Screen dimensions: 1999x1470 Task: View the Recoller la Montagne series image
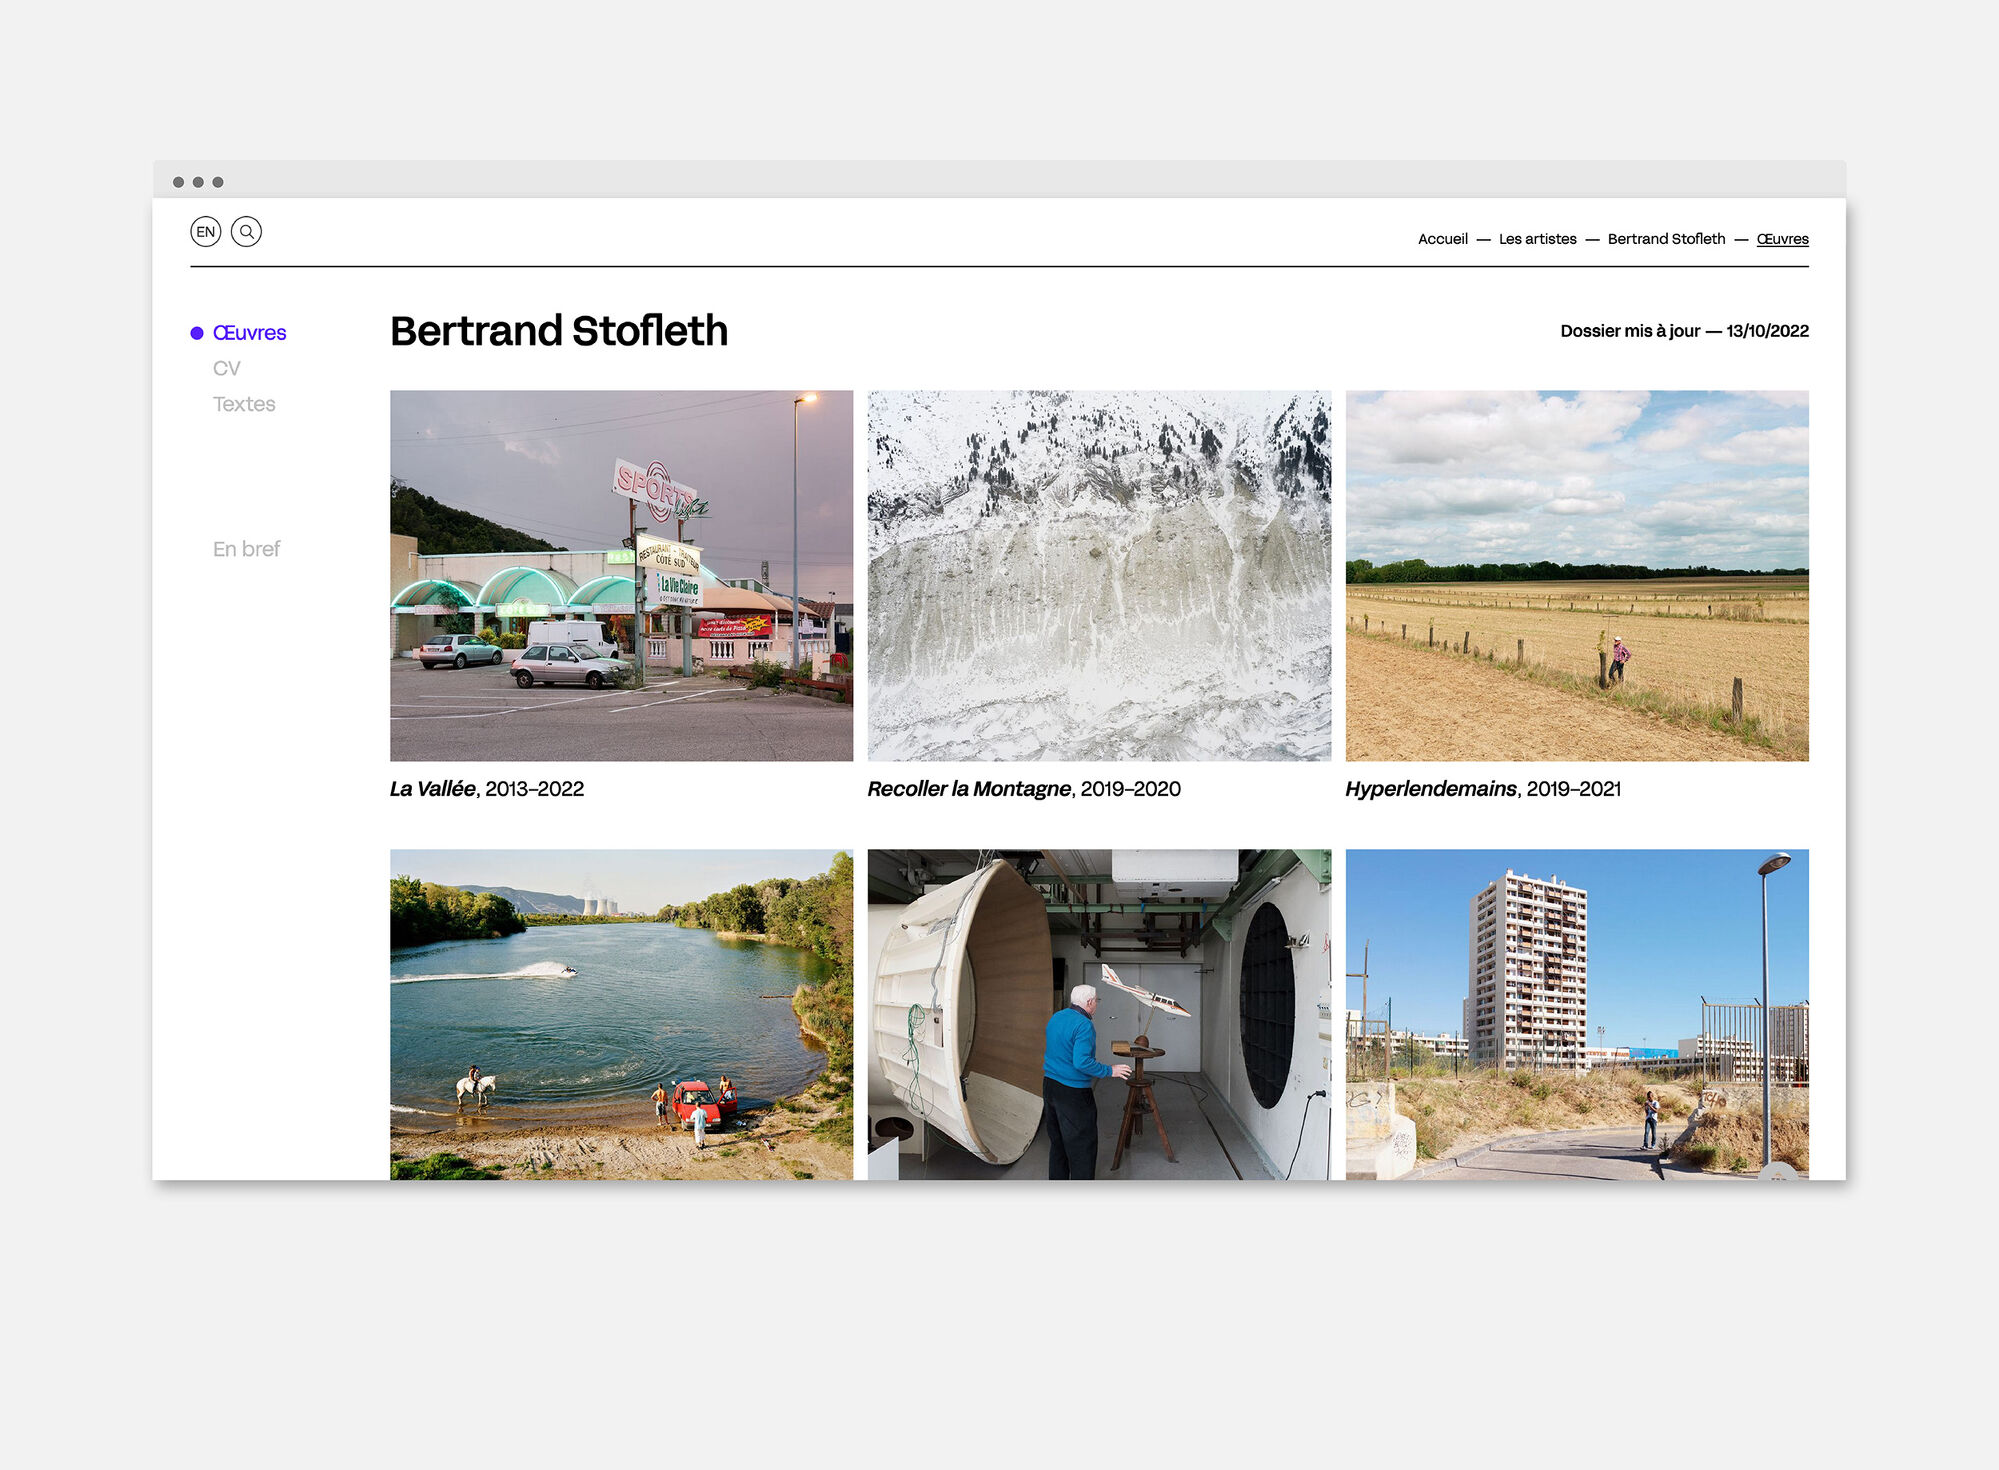pos(1100,574)
